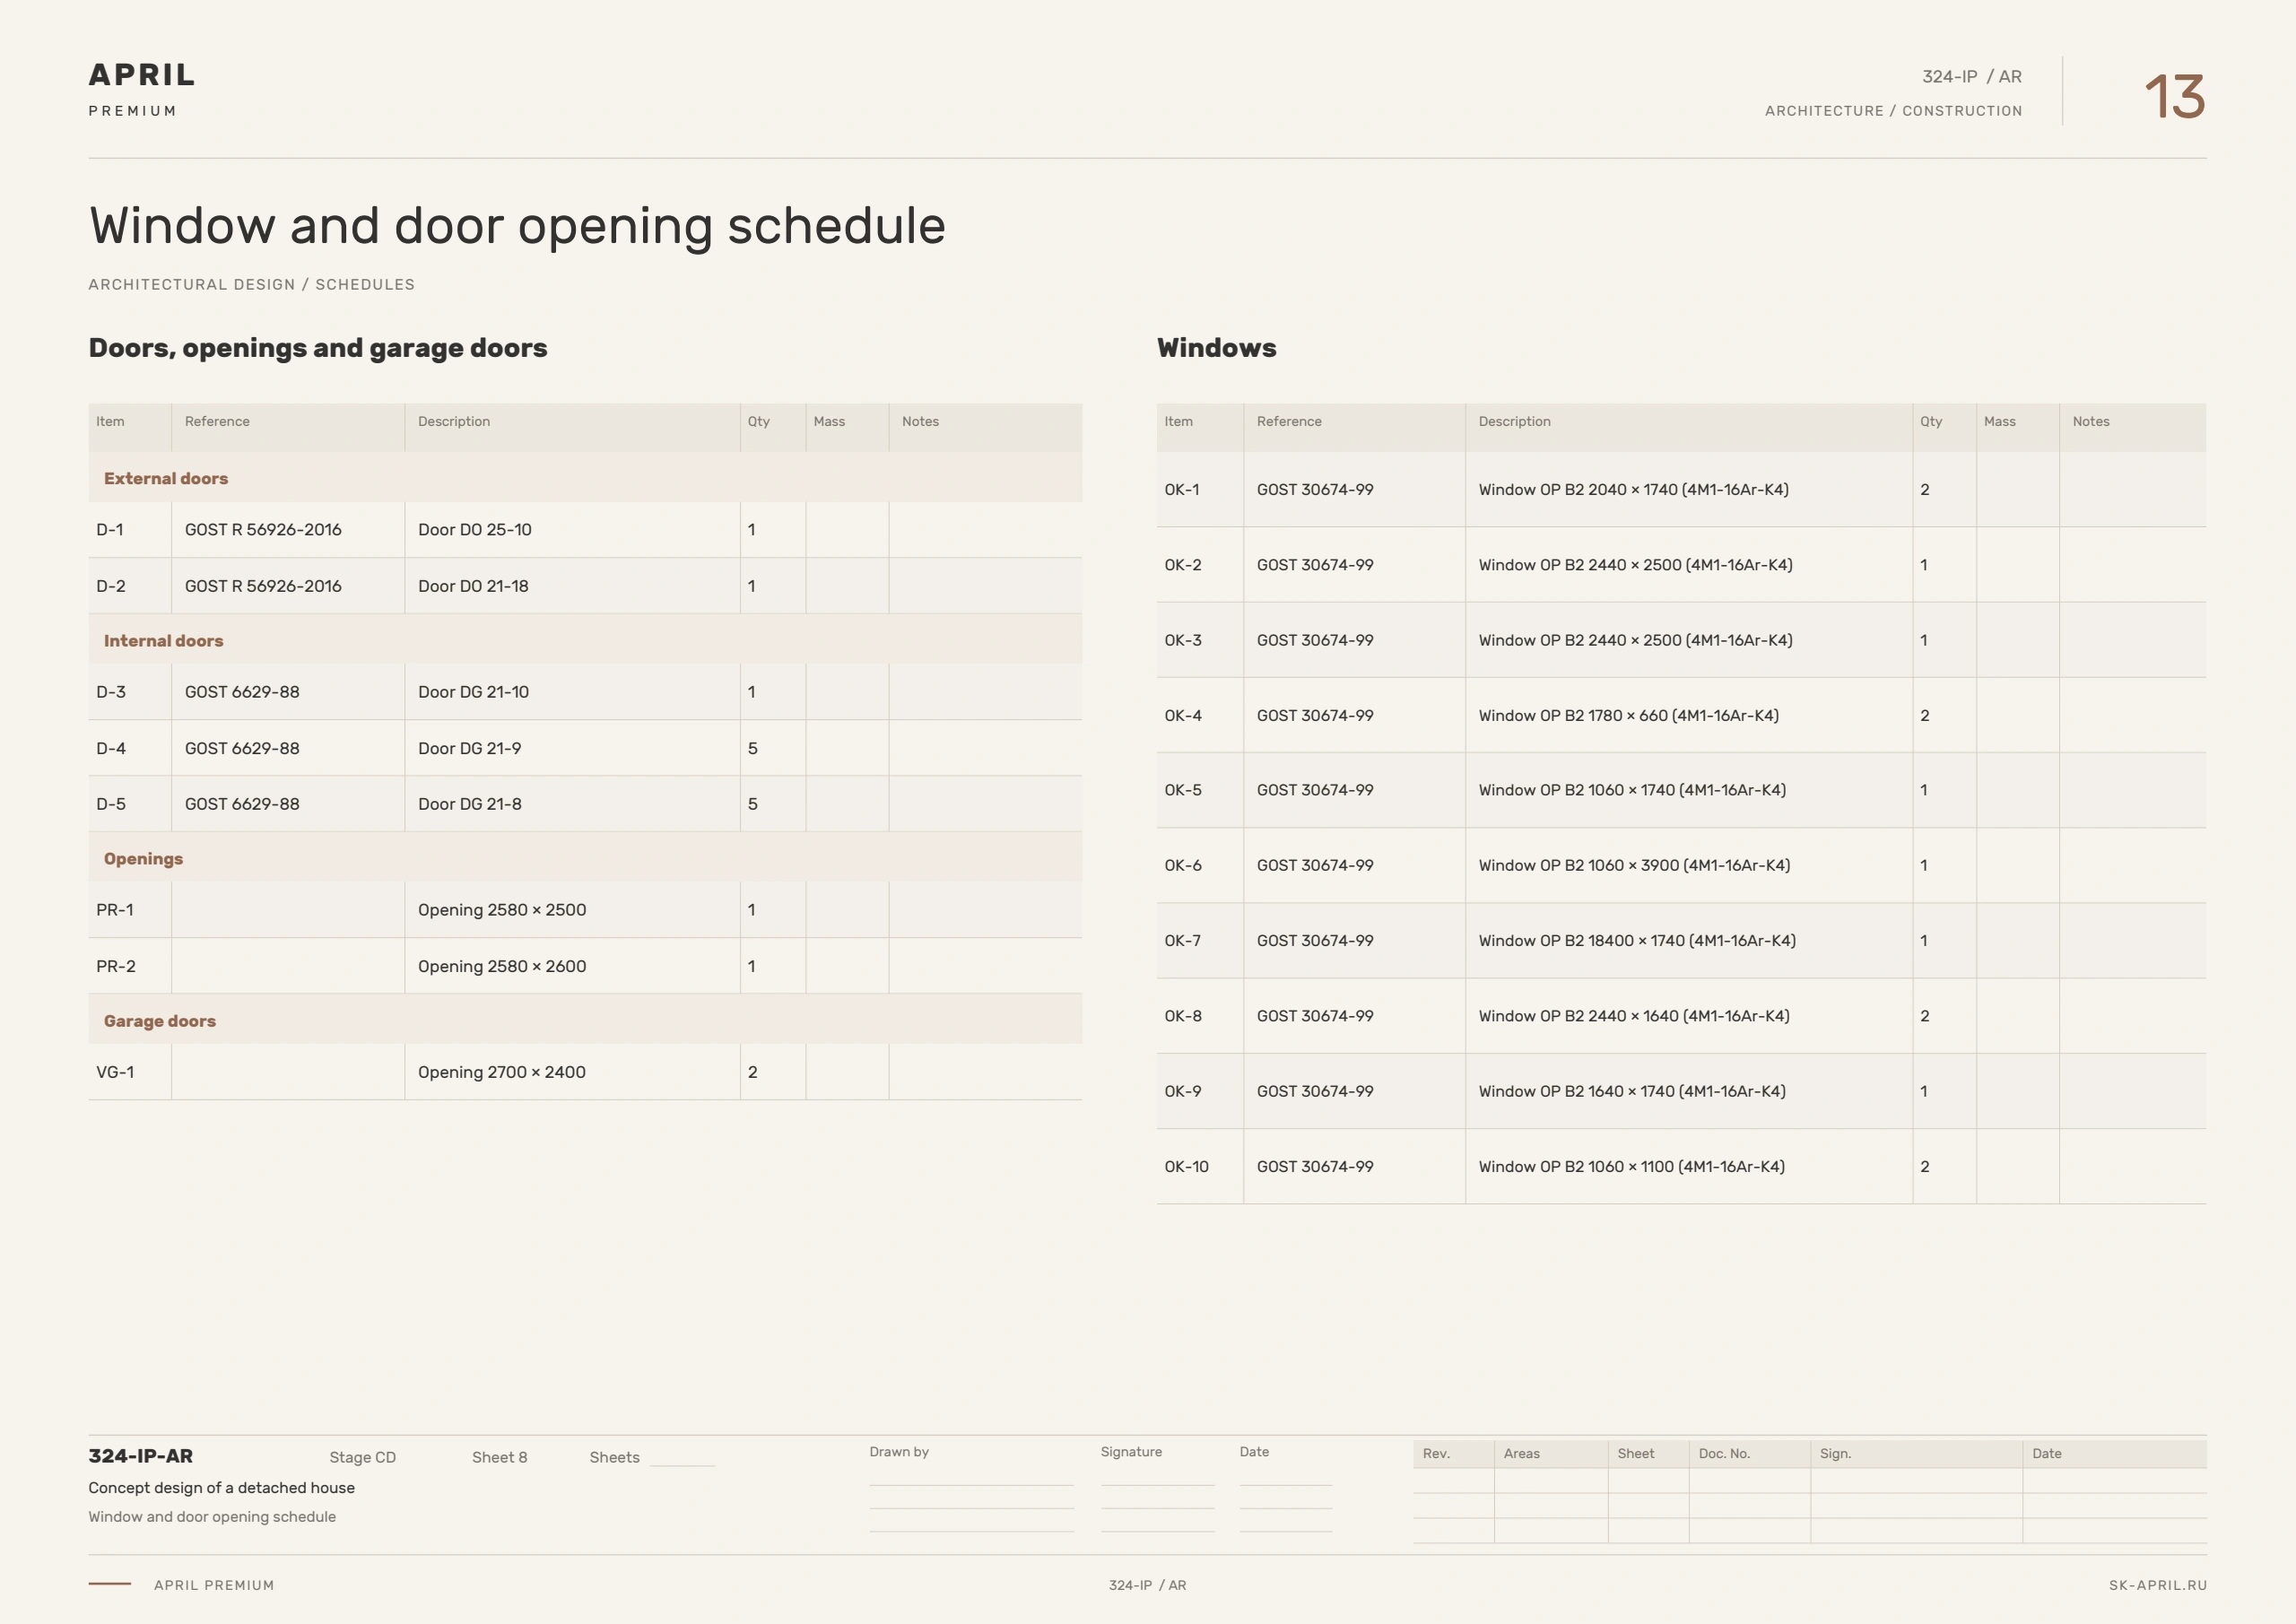Click the blank Sheets count field
Screen dimensions: 2296x1624
tap(683, 1457)
